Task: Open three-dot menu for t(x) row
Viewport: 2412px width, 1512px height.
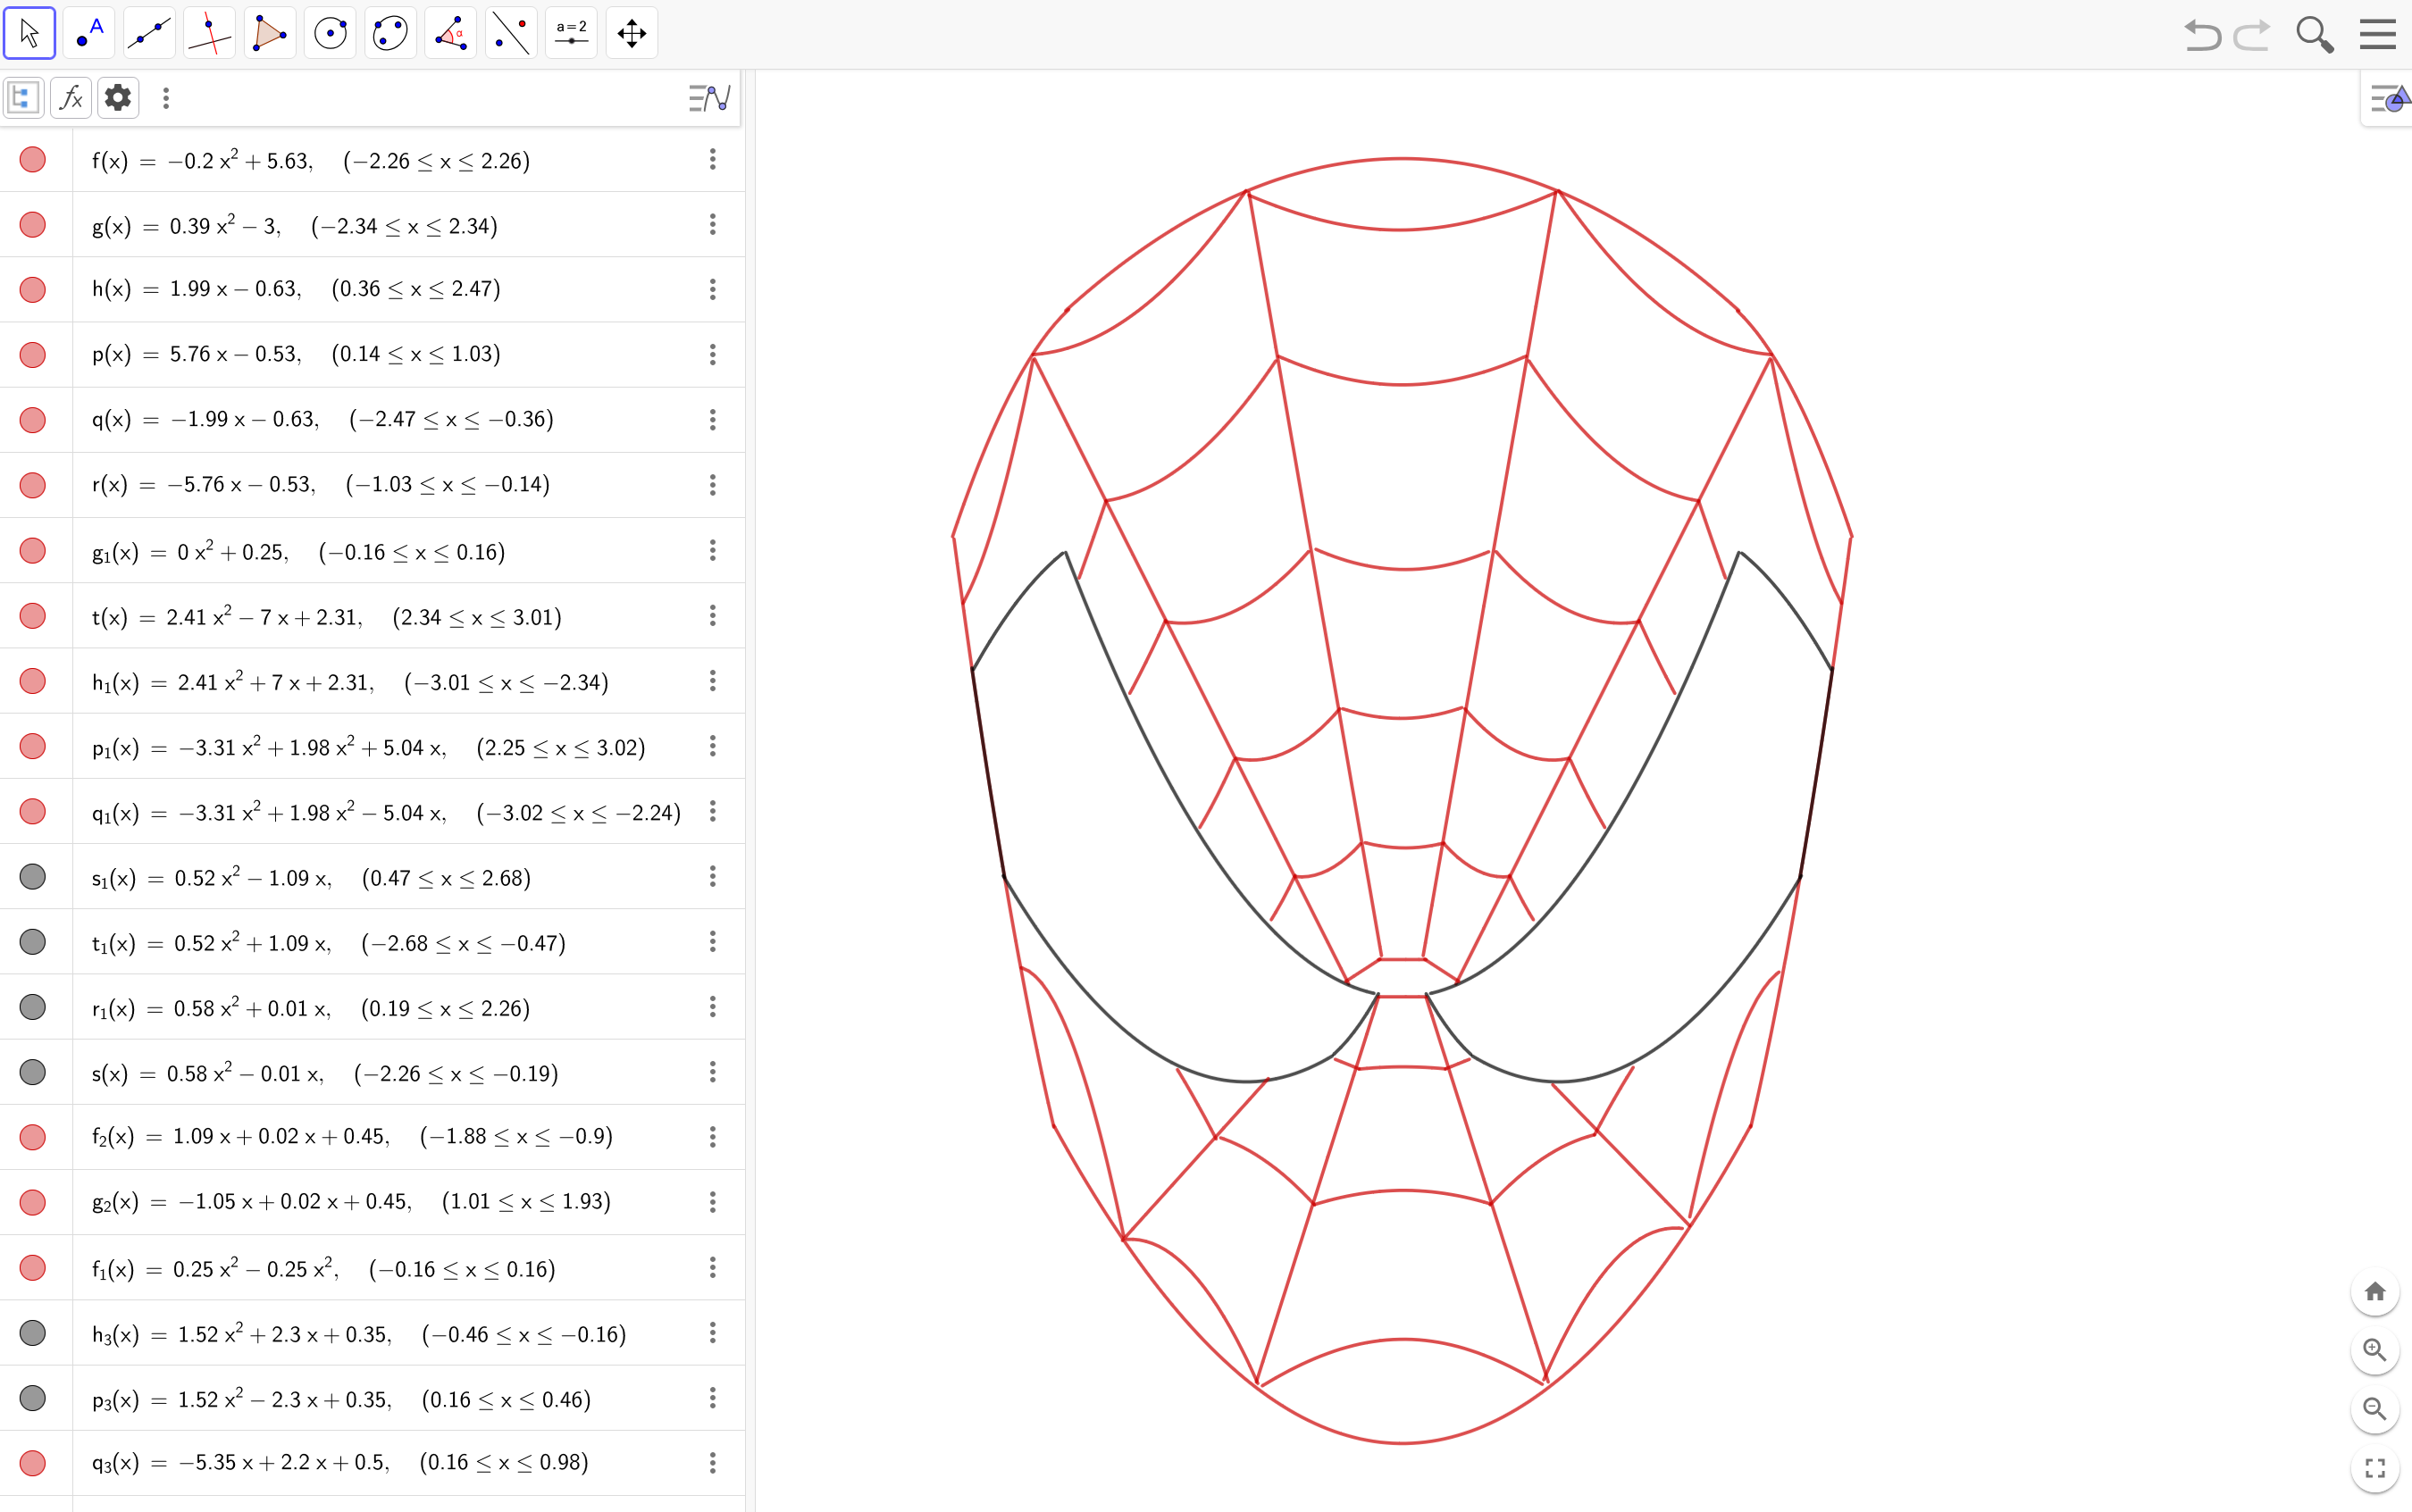Action: 712,616
